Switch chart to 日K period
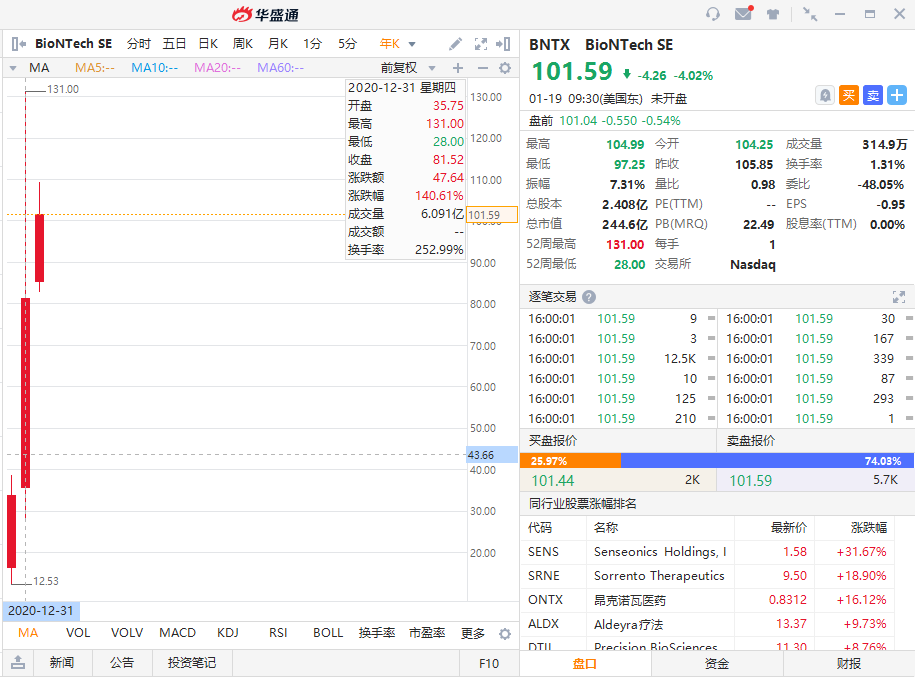 coord(208,44)
